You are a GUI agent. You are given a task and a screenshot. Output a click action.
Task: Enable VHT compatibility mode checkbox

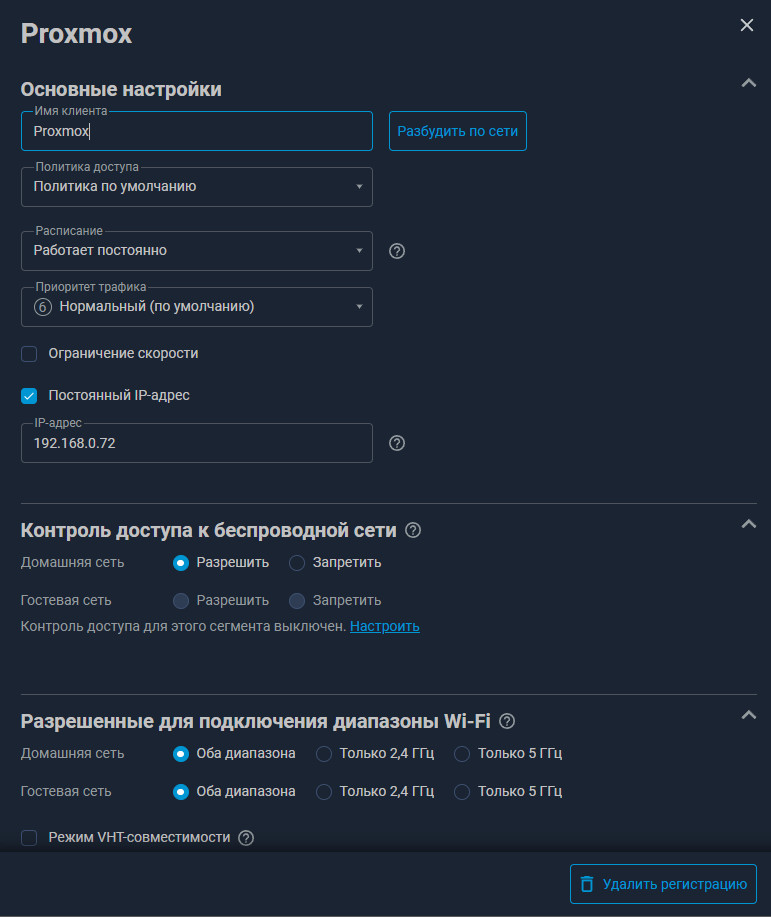29,838
